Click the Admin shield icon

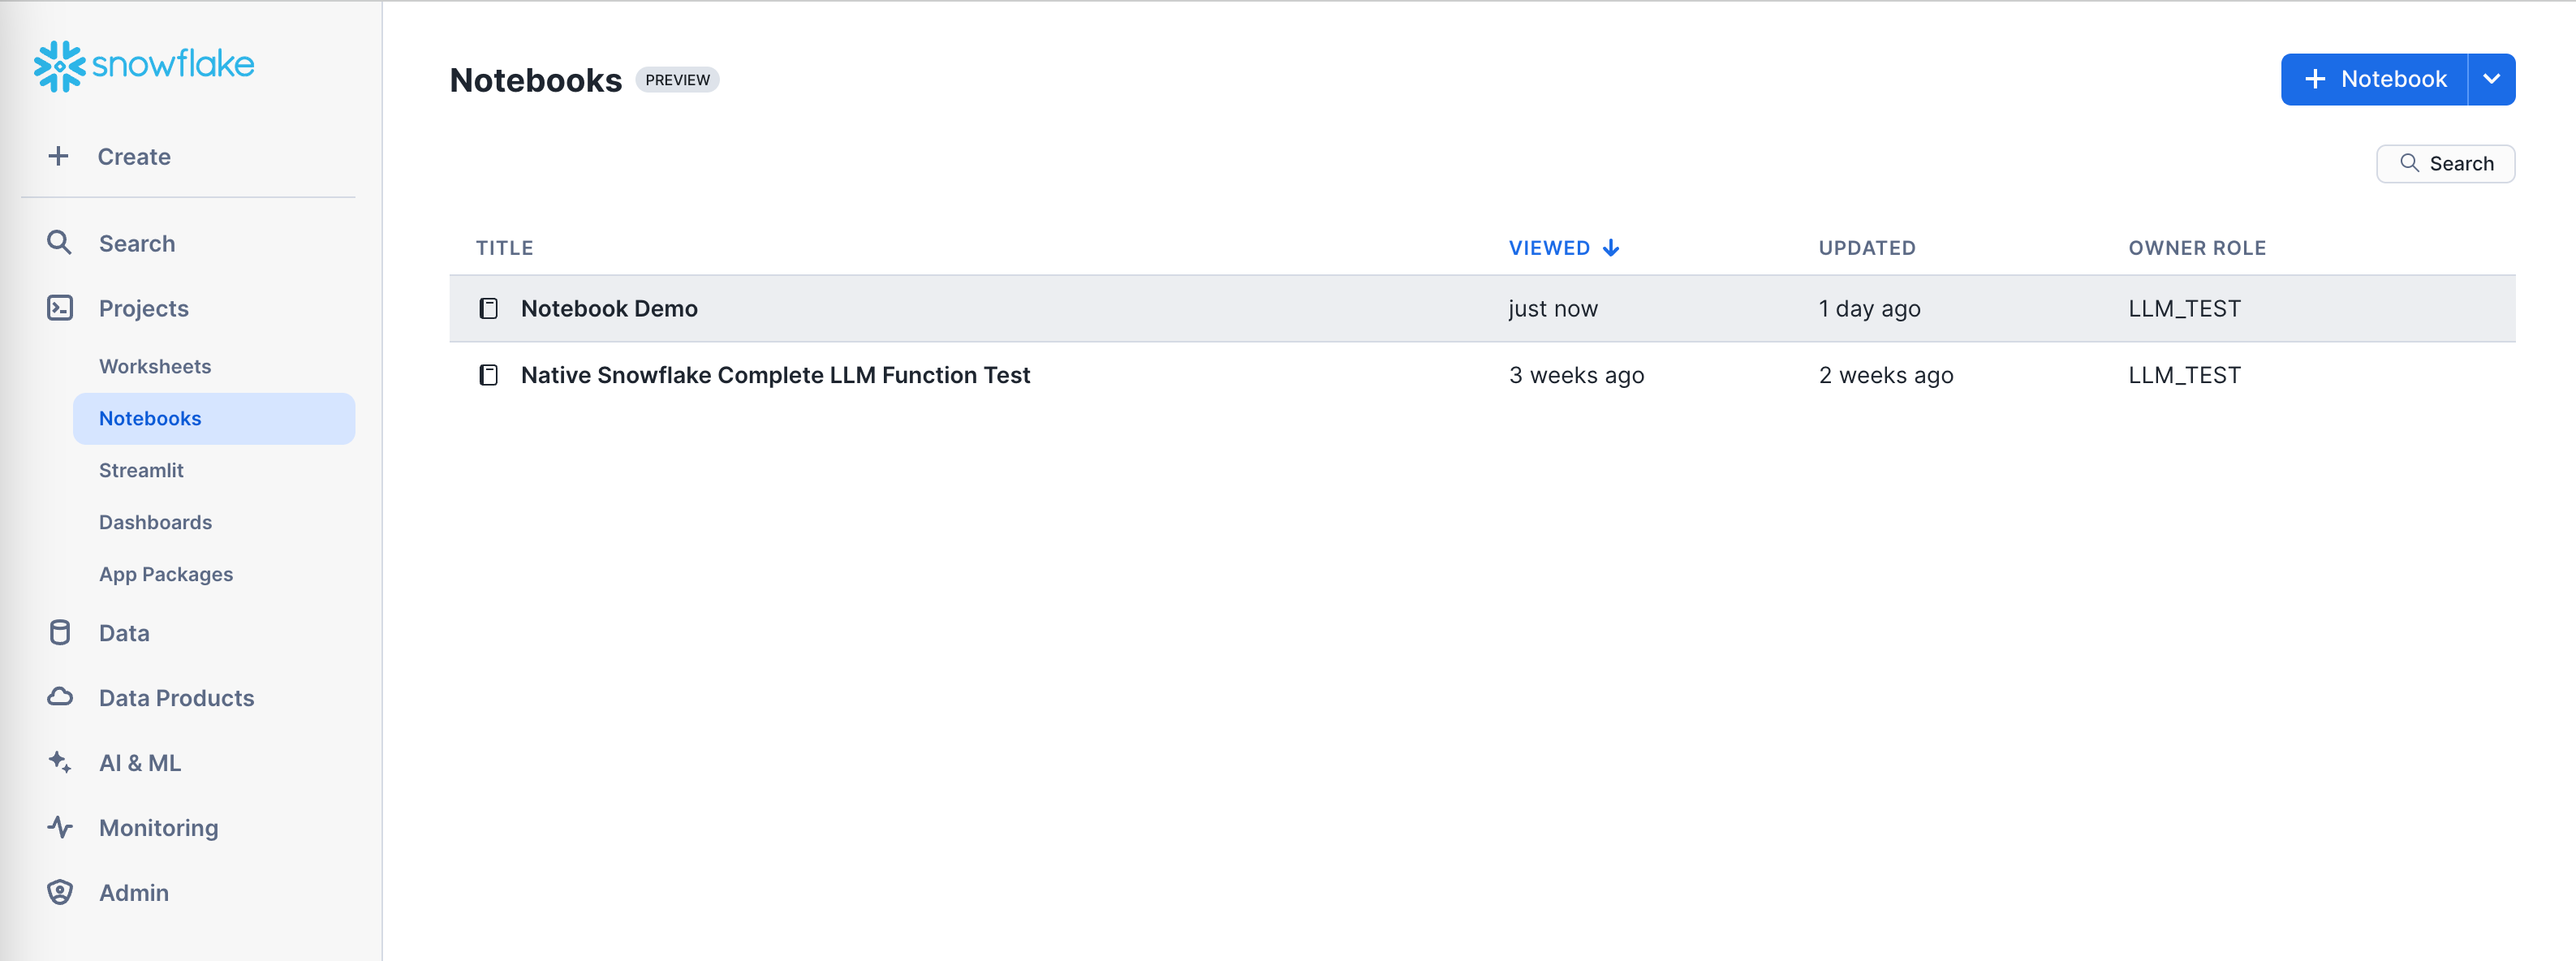pos(60,892)
